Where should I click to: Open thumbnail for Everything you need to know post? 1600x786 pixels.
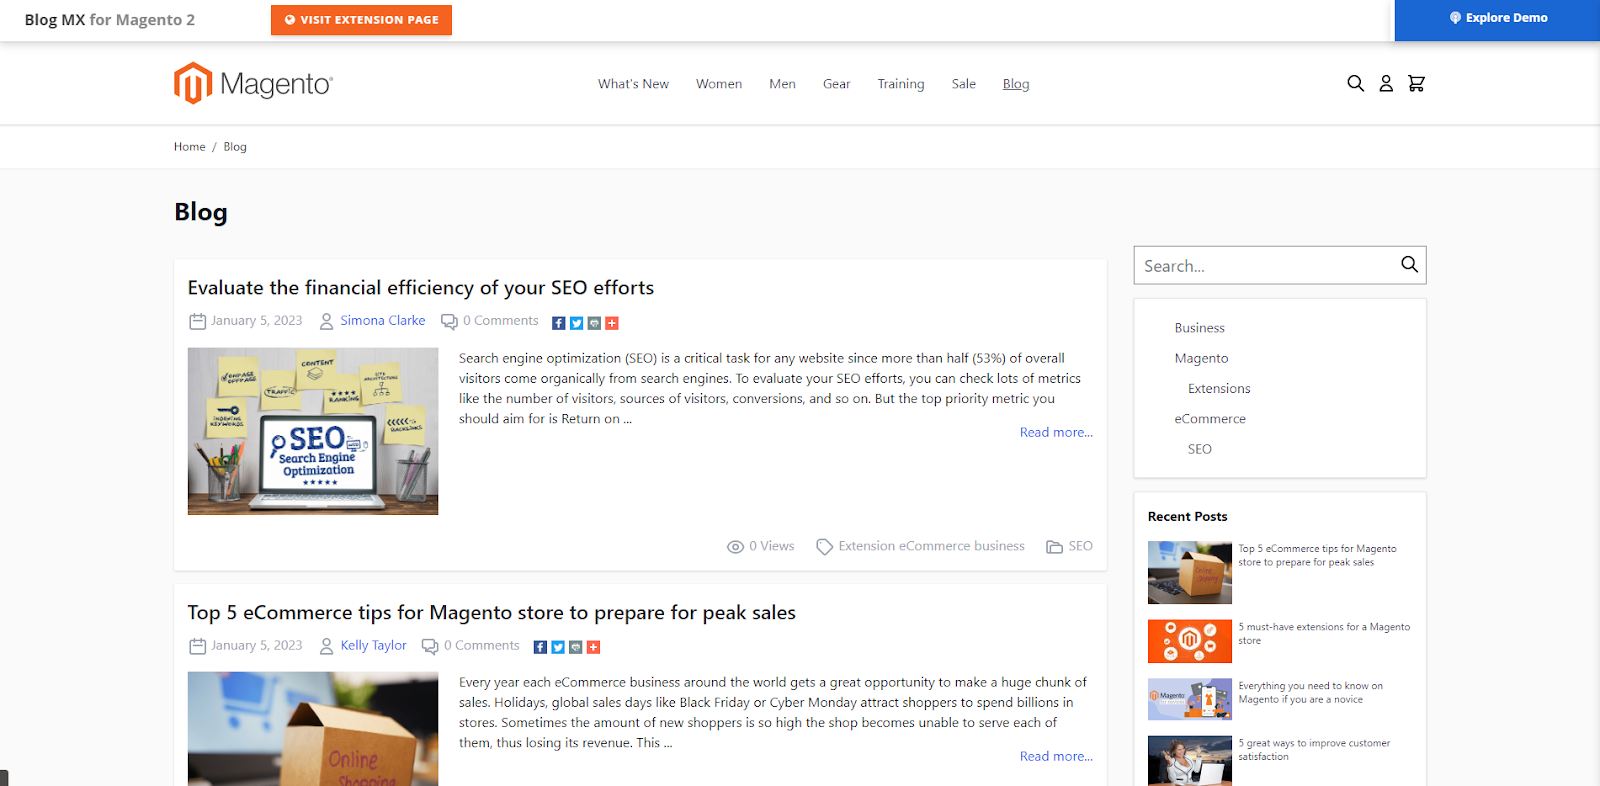[x=1190, y=699]
